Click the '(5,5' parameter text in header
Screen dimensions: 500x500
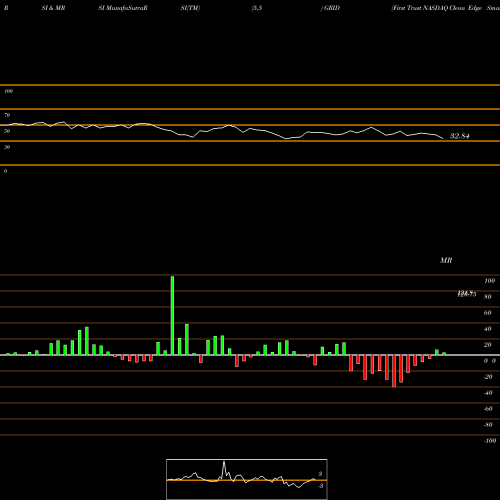(257, 8)
